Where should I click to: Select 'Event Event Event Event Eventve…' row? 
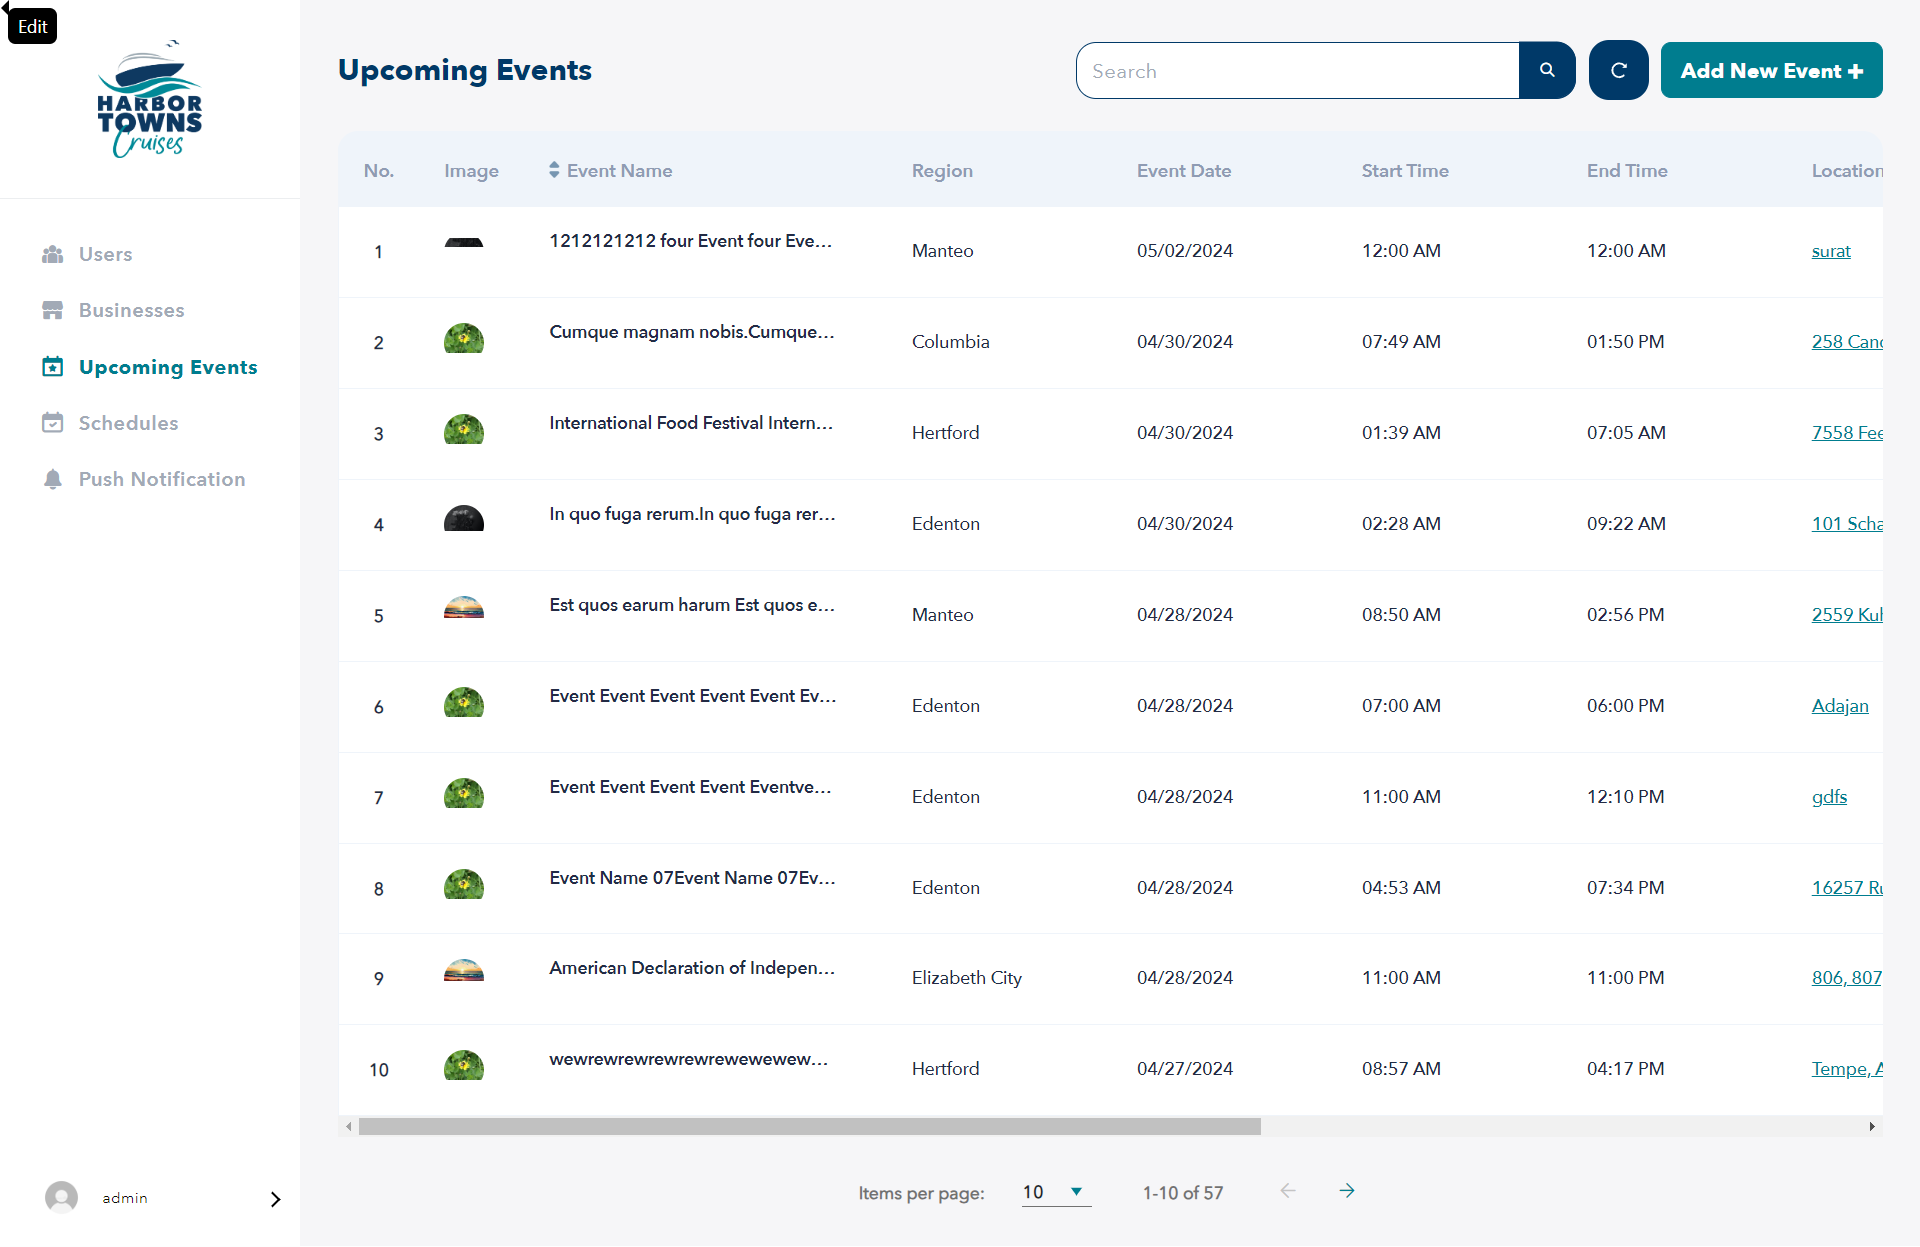(690, 787)
